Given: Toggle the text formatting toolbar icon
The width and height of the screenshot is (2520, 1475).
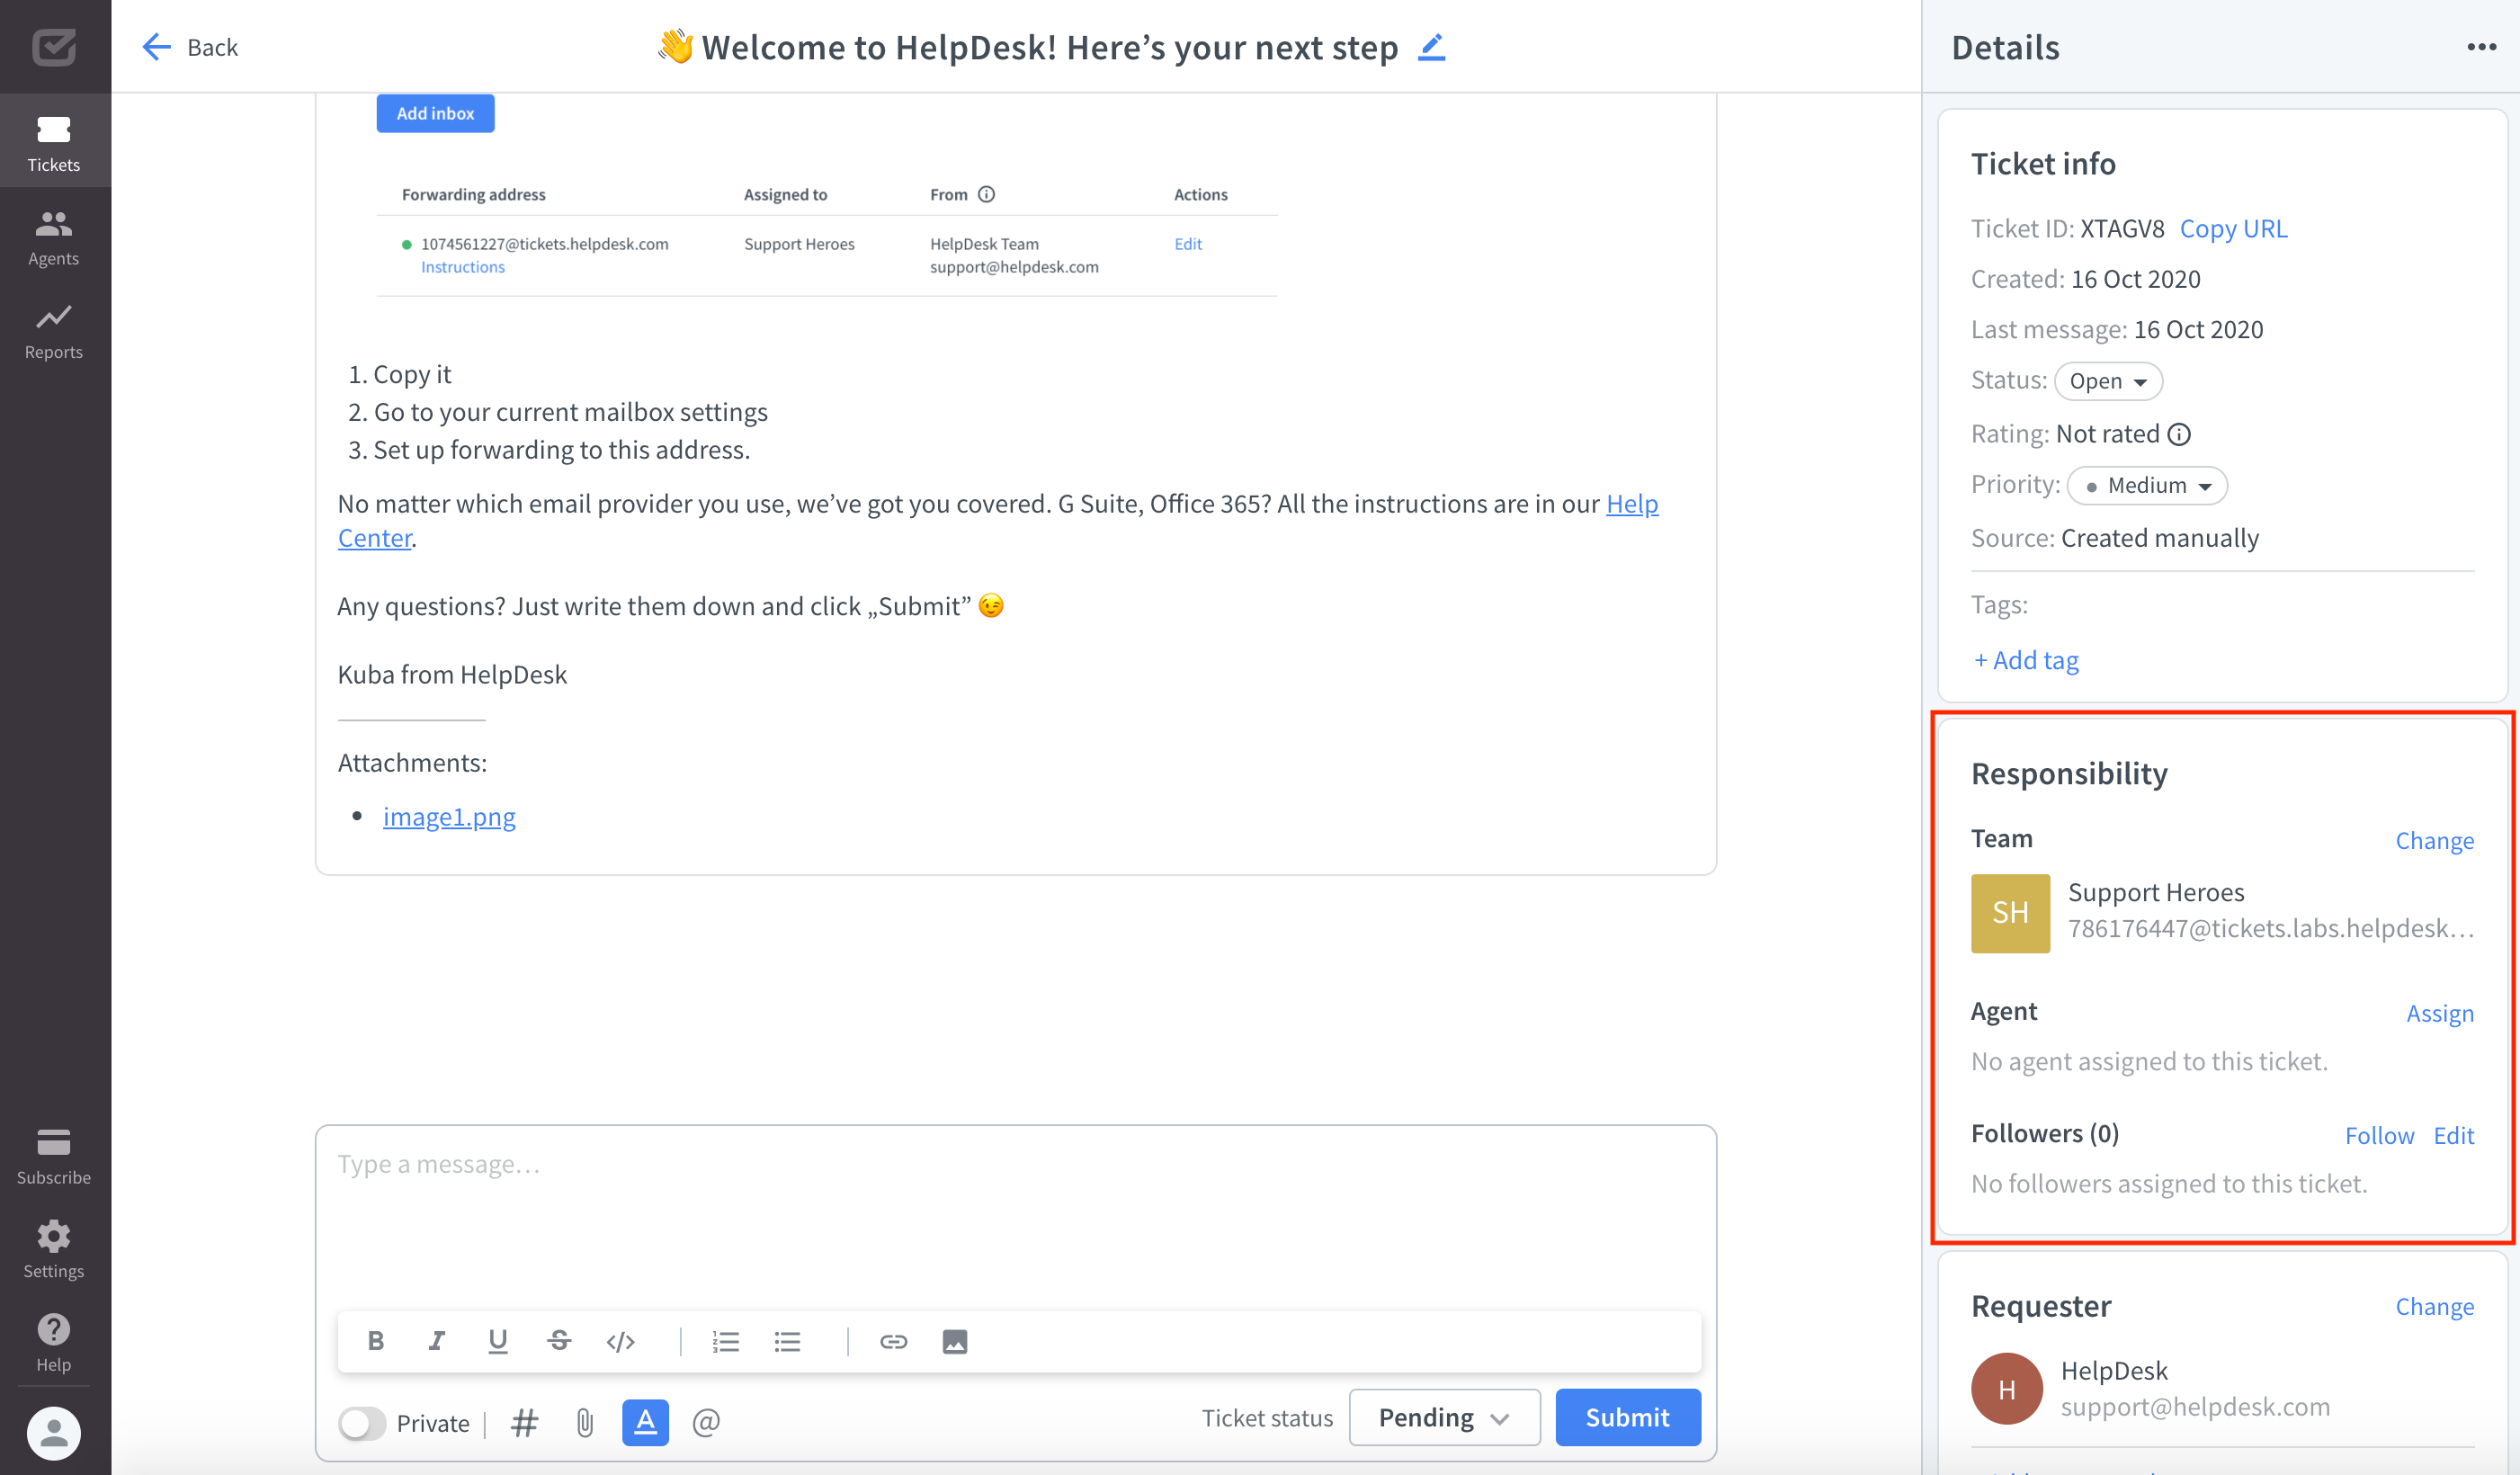Looking at the screenshot, I should 645,1422.
